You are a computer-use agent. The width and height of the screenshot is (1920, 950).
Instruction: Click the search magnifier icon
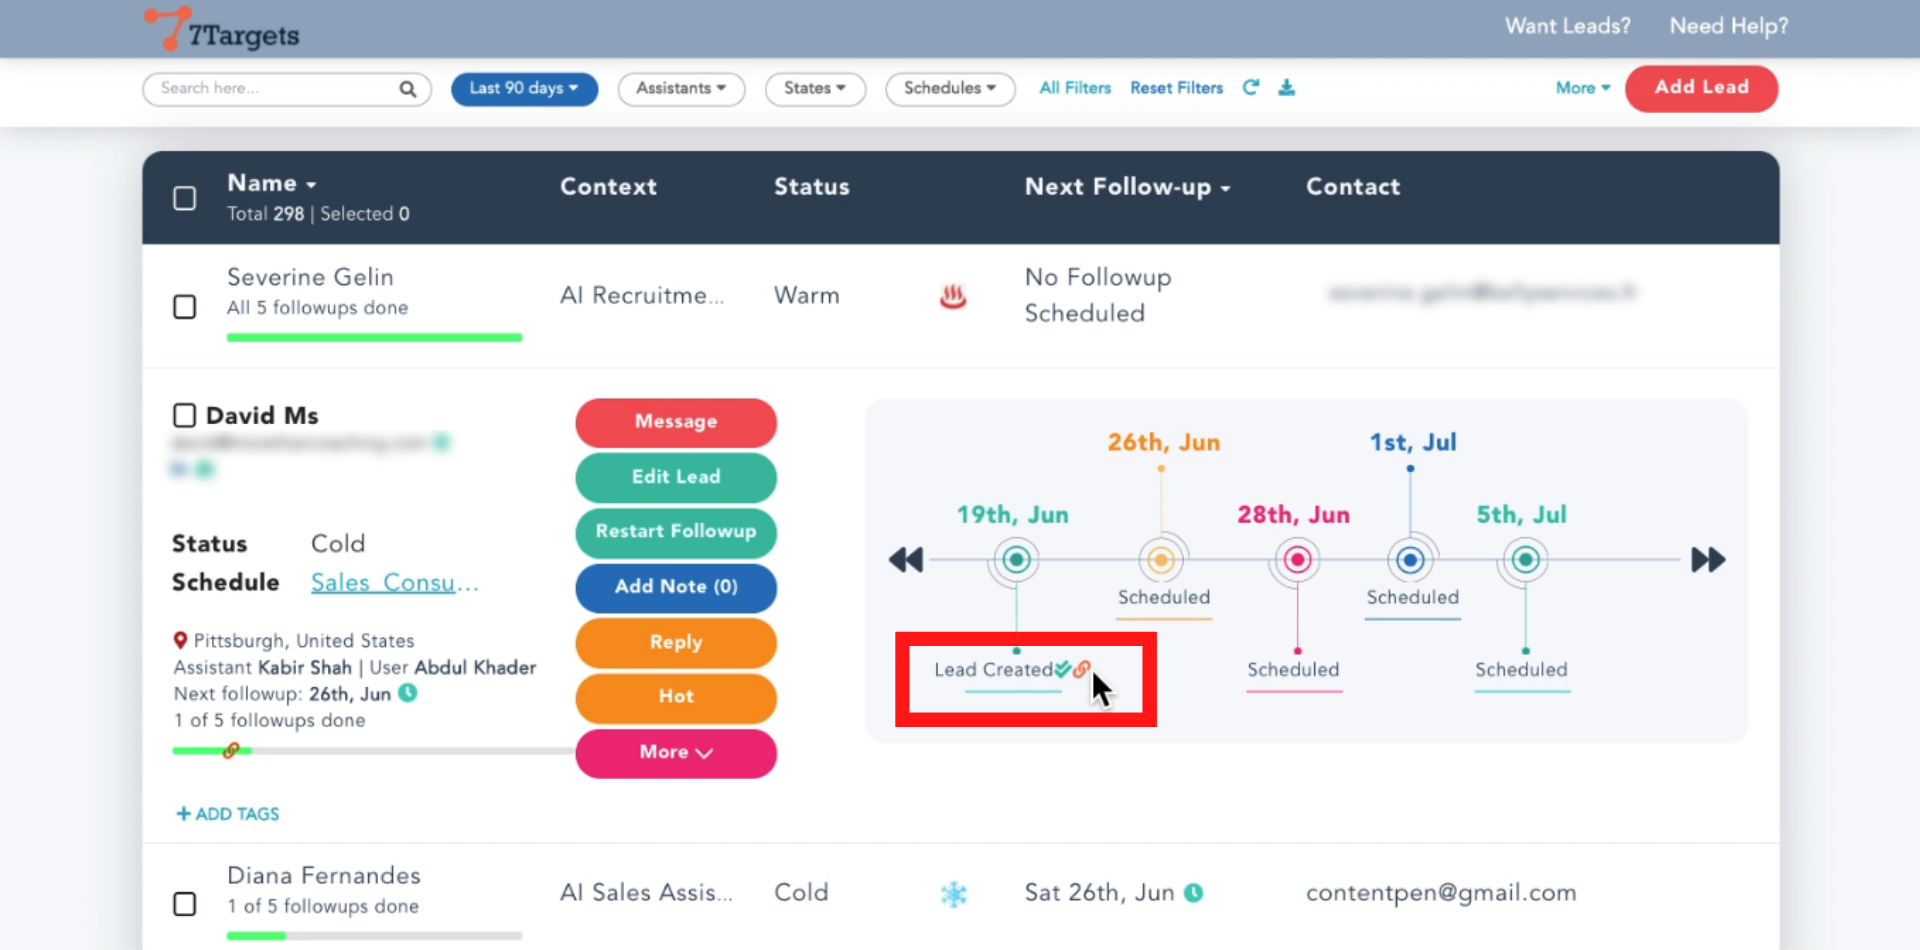[407, 89]
